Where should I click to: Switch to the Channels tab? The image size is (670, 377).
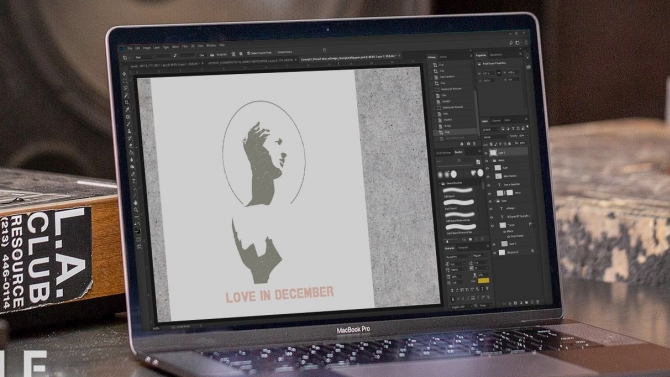496,121
